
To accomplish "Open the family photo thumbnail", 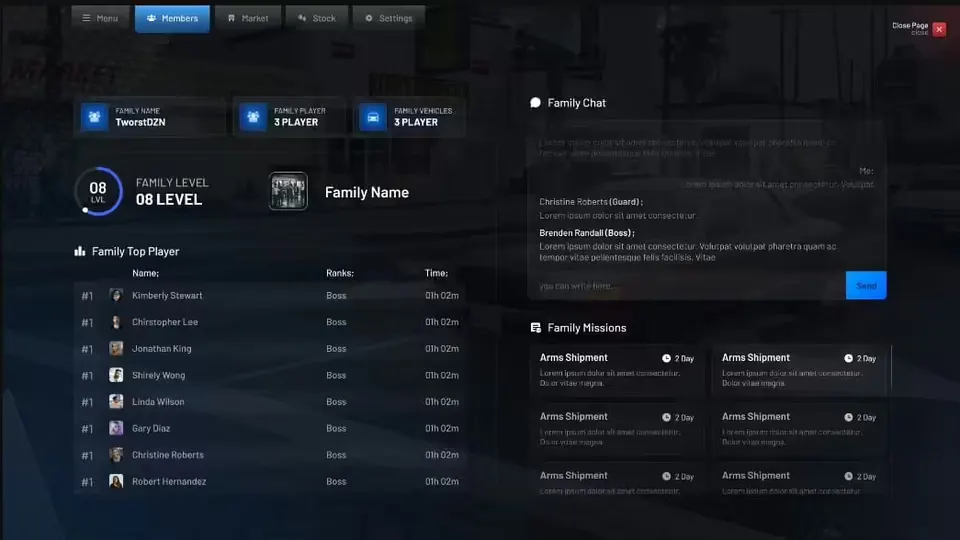I will 288,191.
